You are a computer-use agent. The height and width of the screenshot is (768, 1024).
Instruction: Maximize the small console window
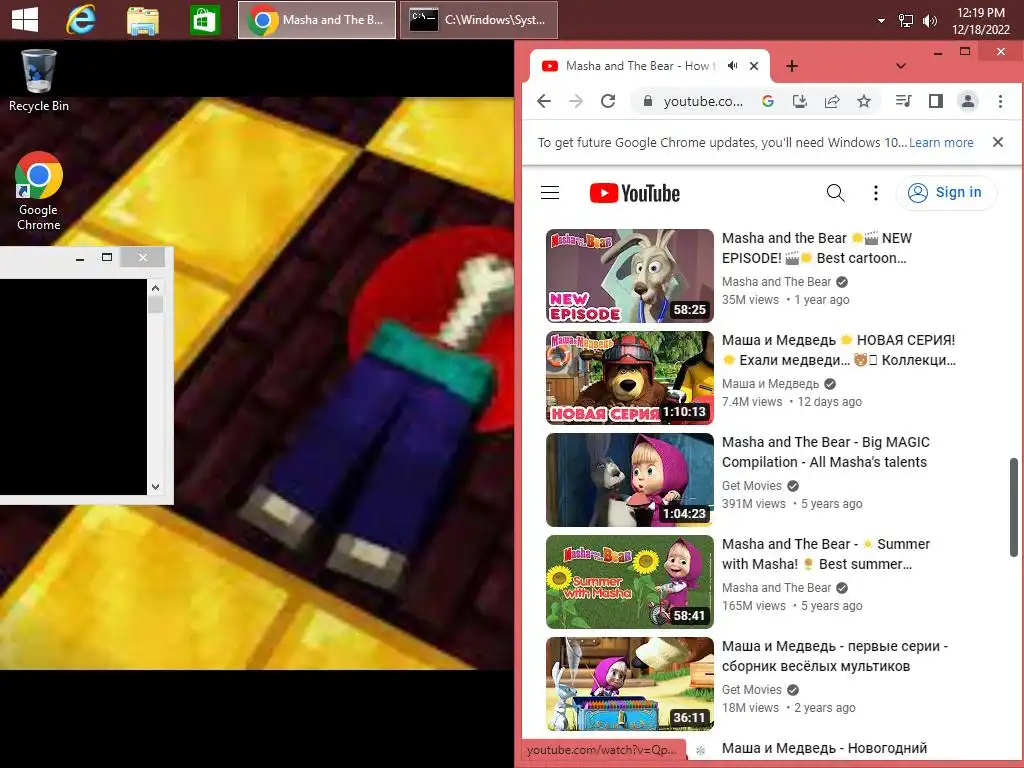click(107, 257)
